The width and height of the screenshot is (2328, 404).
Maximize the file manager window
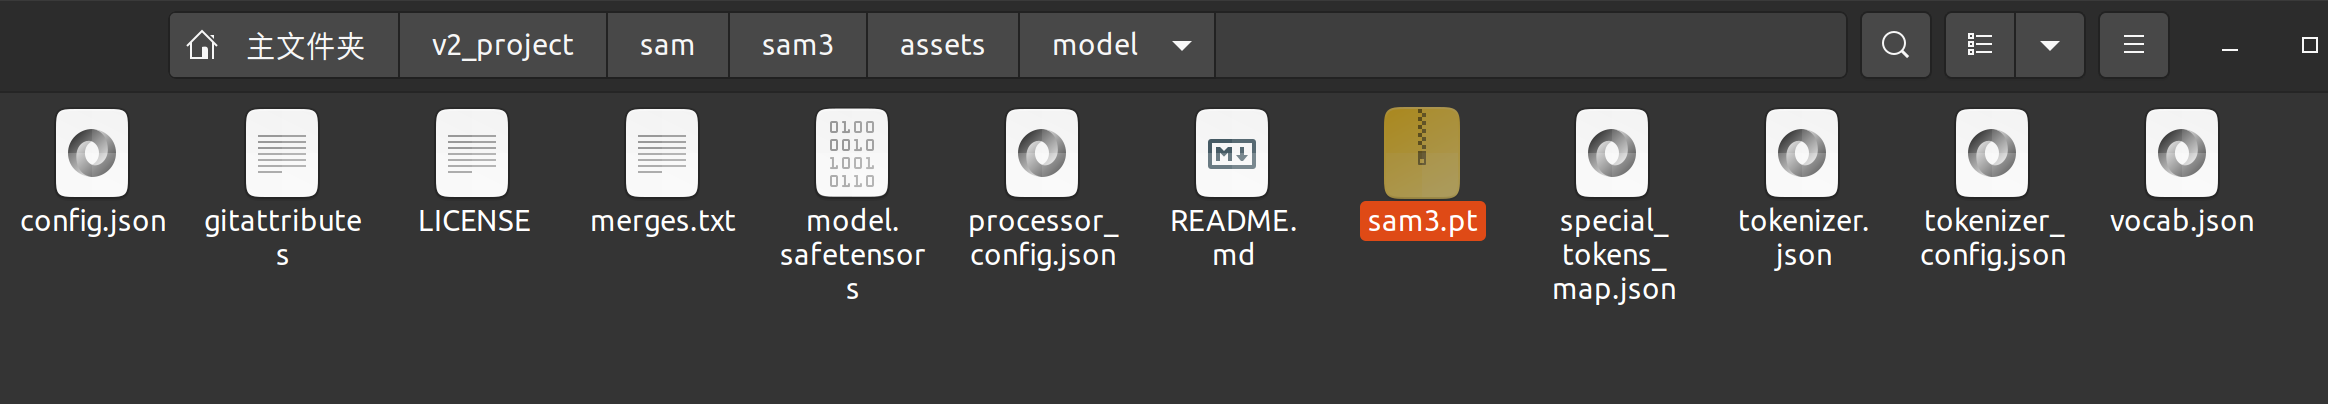[2309, 45]
